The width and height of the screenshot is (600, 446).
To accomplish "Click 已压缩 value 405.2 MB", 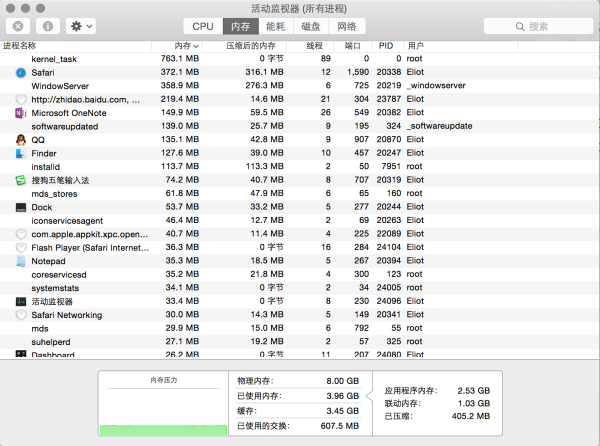I will click(x=471, y=416).
